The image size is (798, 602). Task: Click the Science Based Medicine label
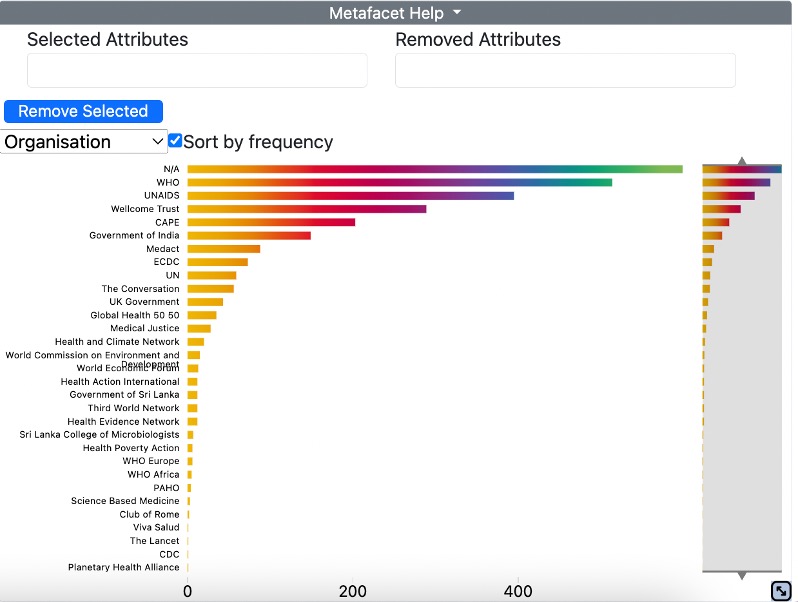click(x=125, y=501)
